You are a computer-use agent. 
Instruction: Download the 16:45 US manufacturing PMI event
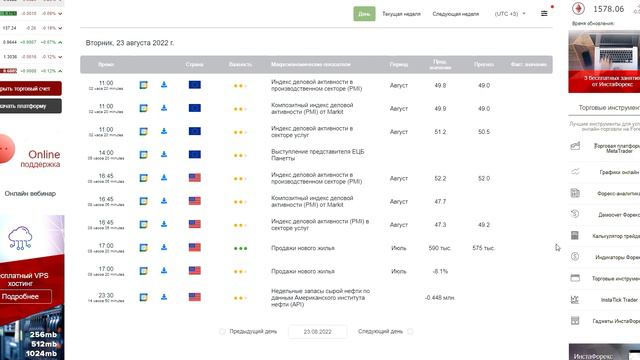click(164, 178)
